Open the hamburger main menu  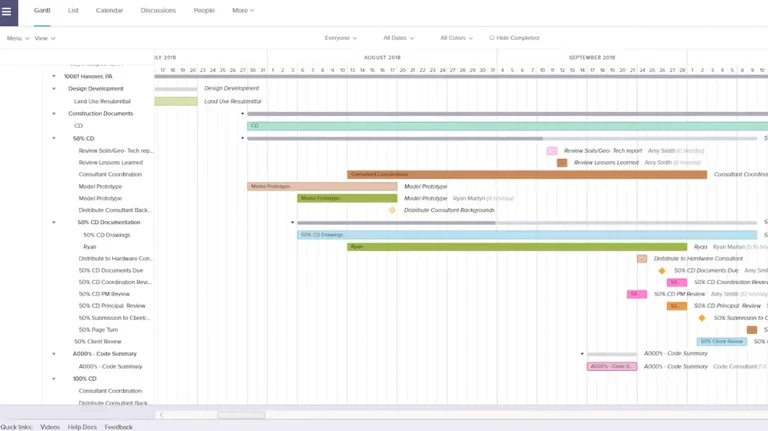(7, 11)
